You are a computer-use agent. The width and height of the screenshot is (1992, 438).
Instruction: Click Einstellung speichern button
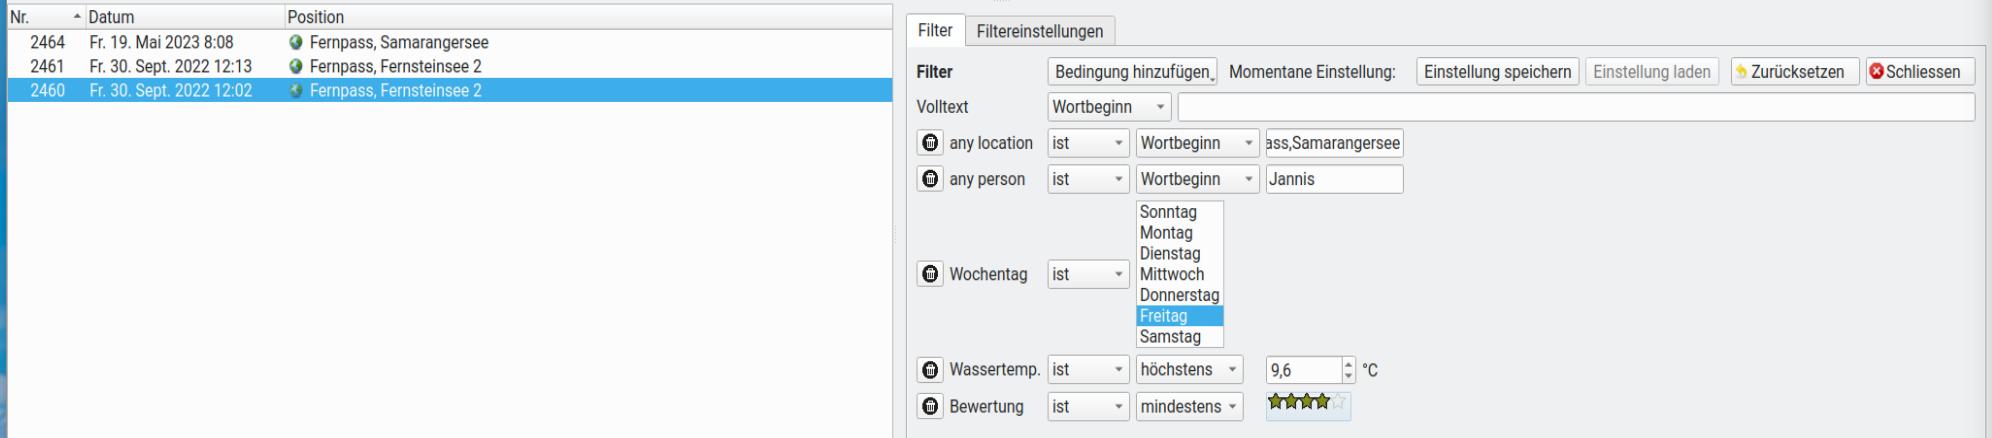[1497, 72]
